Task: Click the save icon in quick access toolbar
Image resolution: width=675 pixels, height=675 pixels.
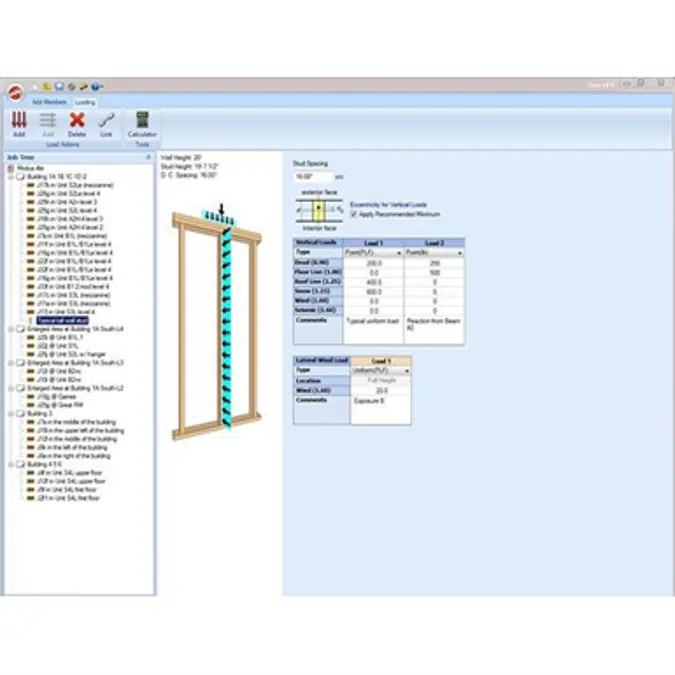Action: (x=59, y=86)
